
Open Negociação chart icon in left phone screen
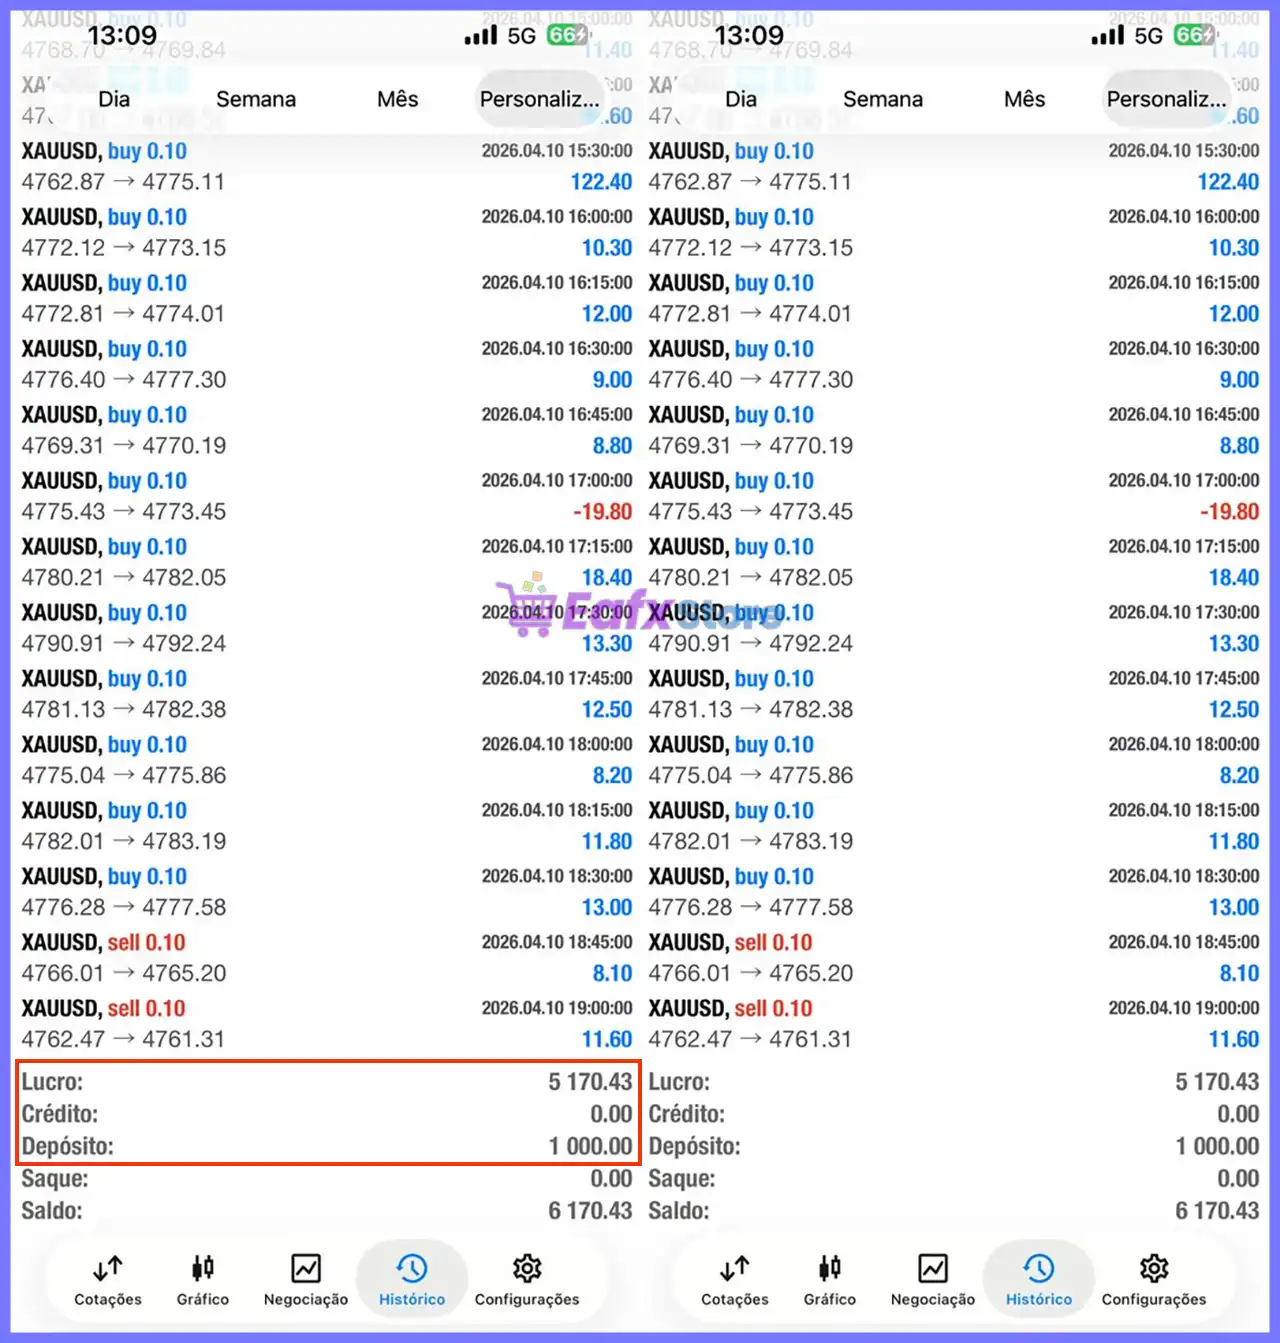[x=306, y=1268]
